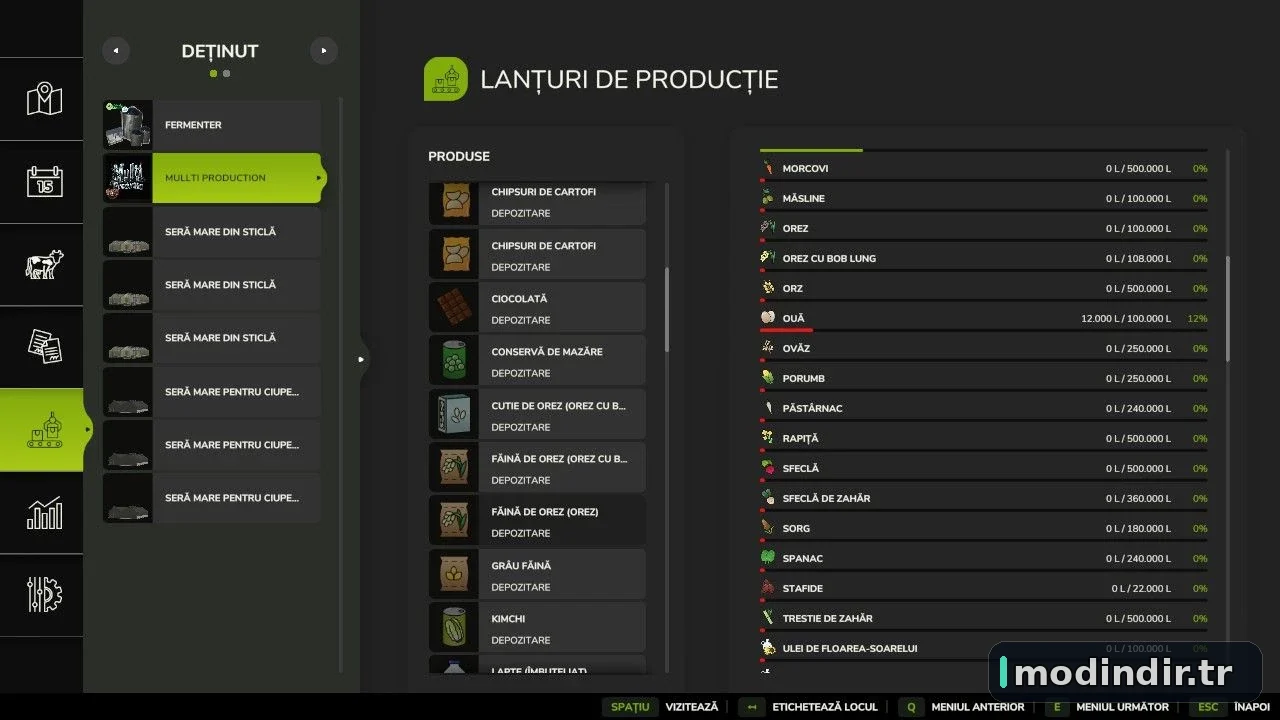Click the Ouă egg icon
Image resolution: width=1280 pixels, height=720 pixels.
(768, 318)
